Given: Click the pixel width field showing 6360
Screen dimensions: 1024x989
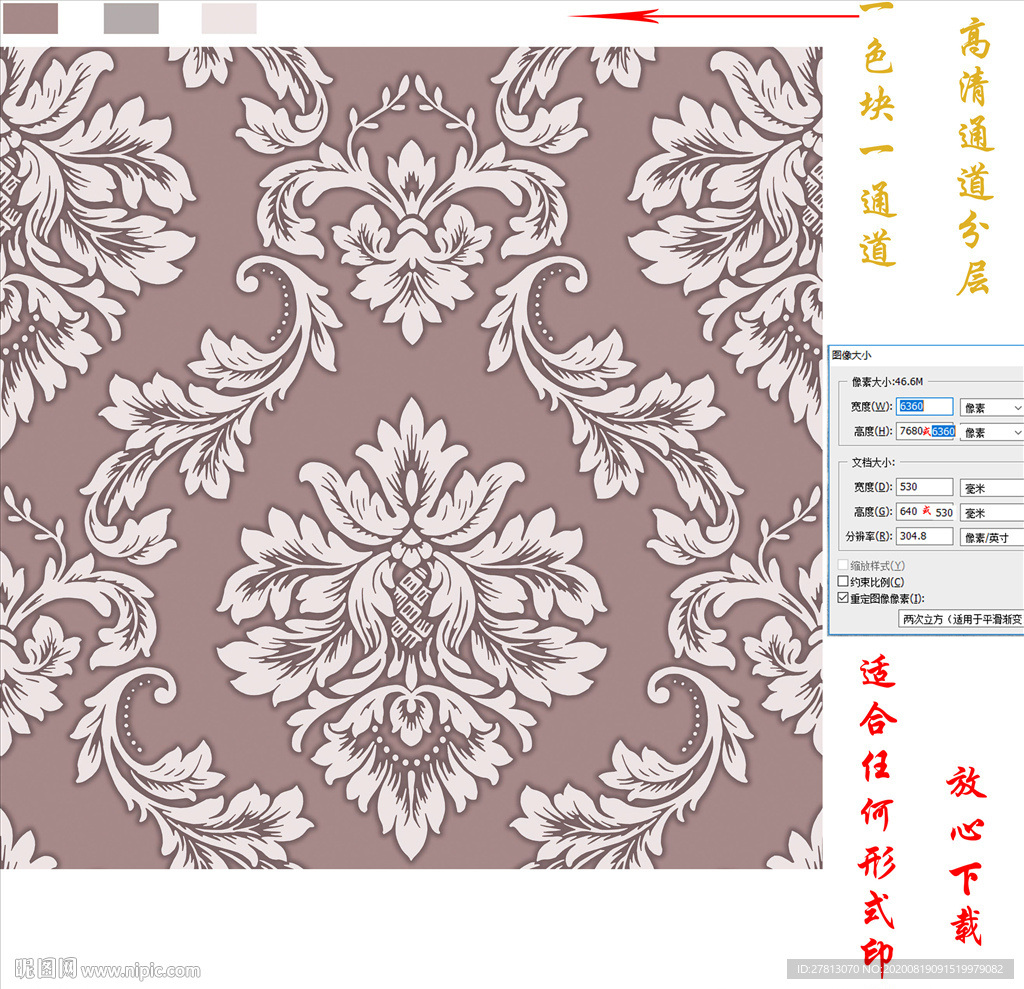Looking at the screenshot, I should (x=924, y=406).
